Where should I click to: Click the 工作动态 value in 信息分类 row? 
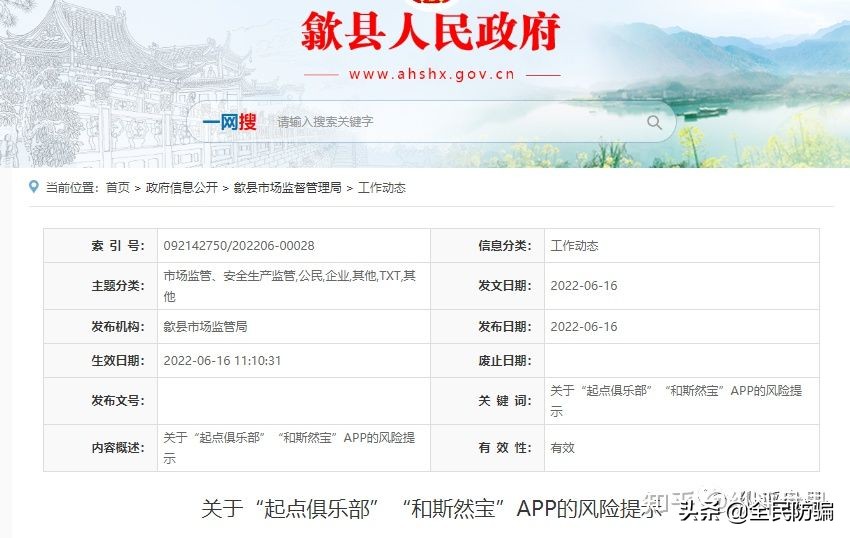(x=574, y=246)
